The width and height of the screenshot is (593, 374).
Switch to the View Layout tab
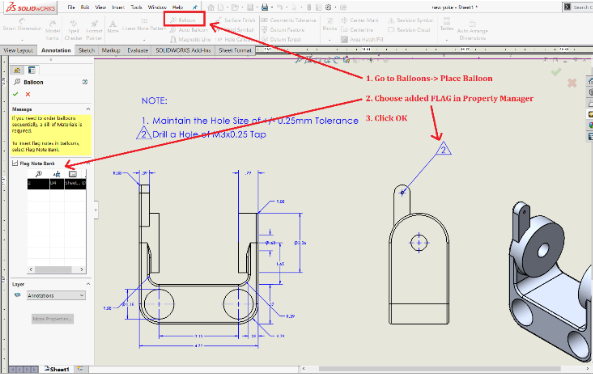(x=18, y=50)
